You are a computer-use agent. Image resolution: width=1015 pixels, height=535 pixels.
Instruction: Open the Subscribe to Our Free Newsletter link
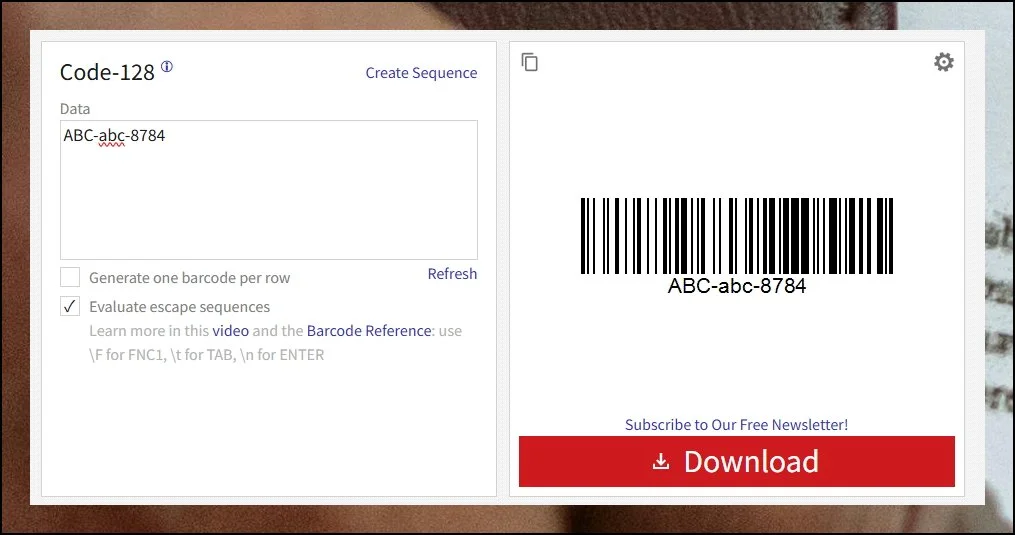[x=736, y=425]
